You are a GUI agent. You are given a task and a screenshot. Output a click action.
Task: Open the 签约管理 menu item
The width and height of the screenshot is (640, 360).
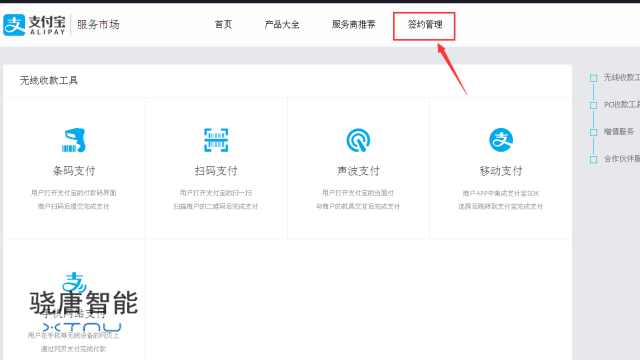pyautogui.click(x=424, y=24)
